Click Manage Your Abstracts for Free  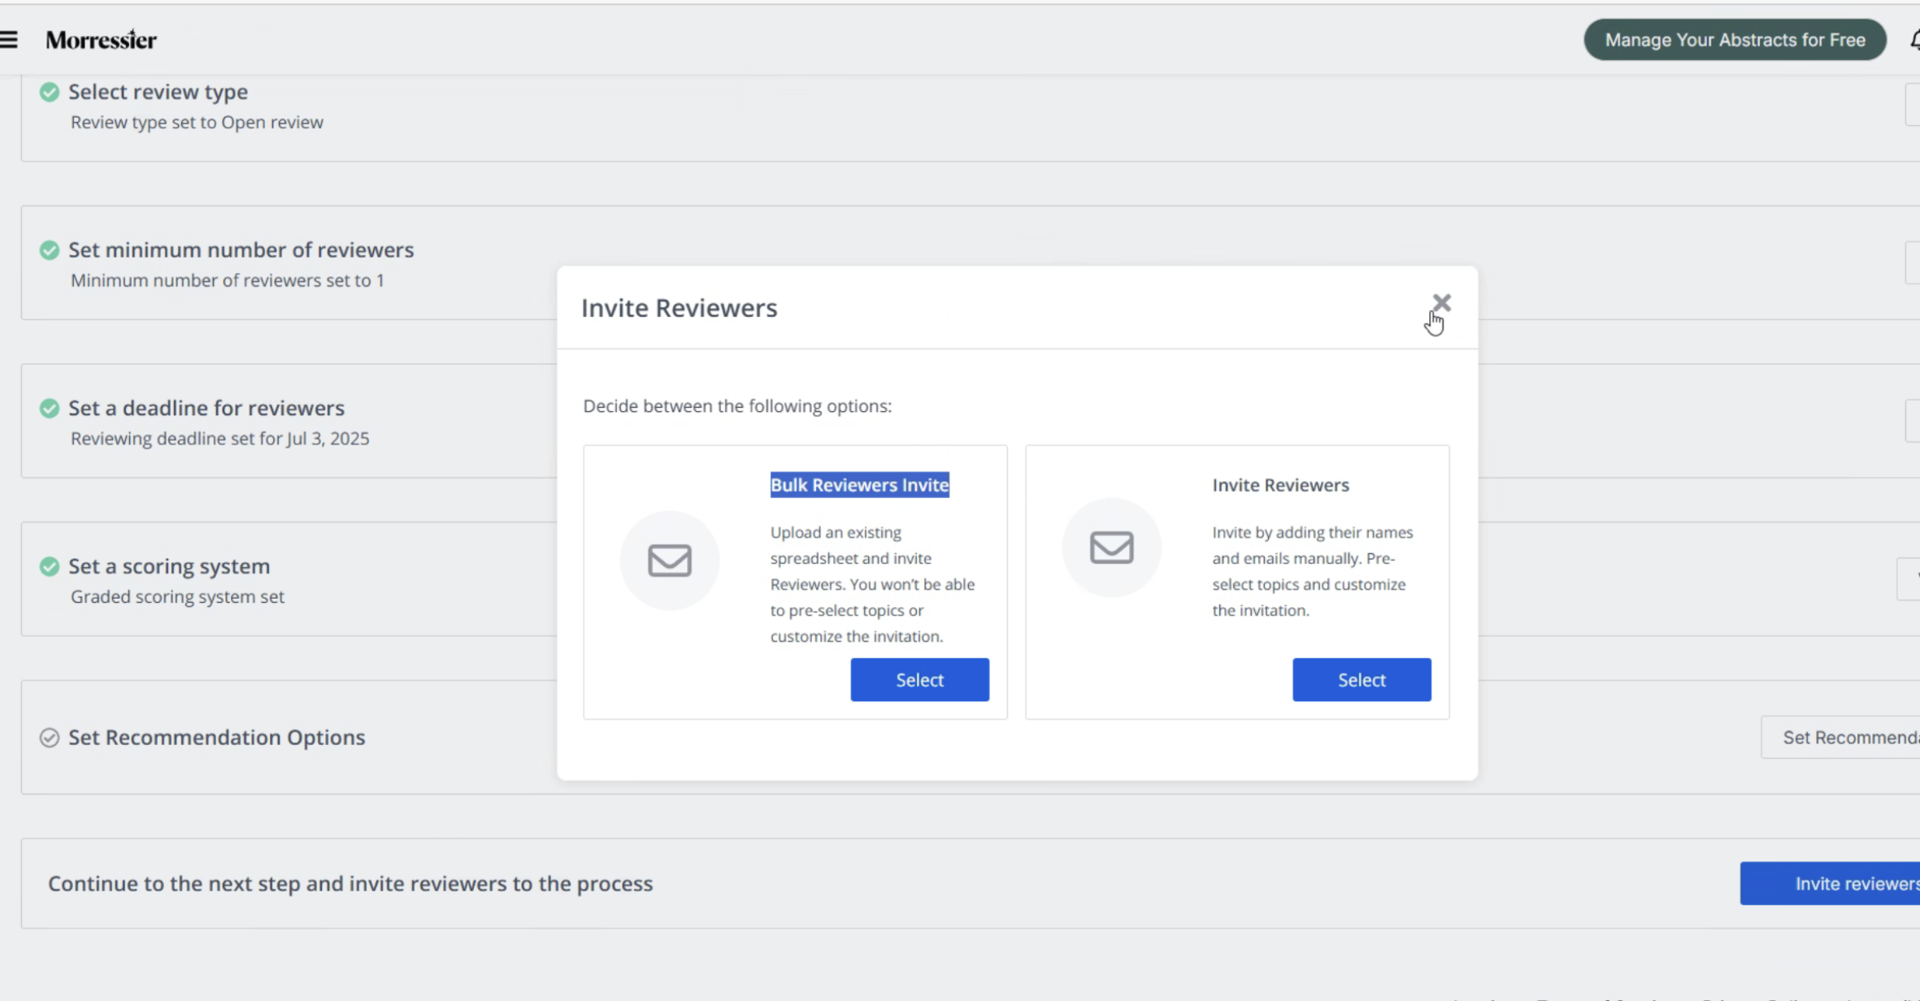[x=1734, y=40]
